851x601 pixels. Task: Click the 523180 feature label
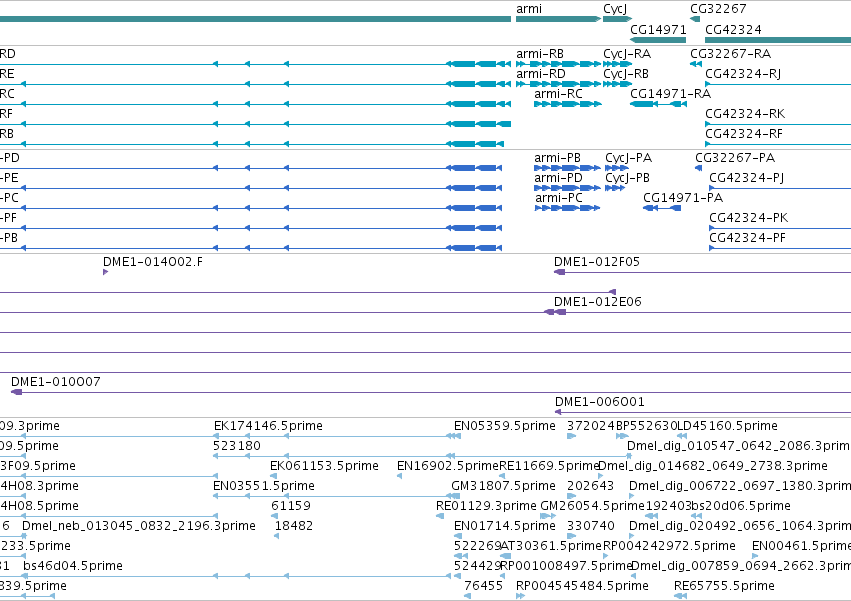tap(237, 446)
